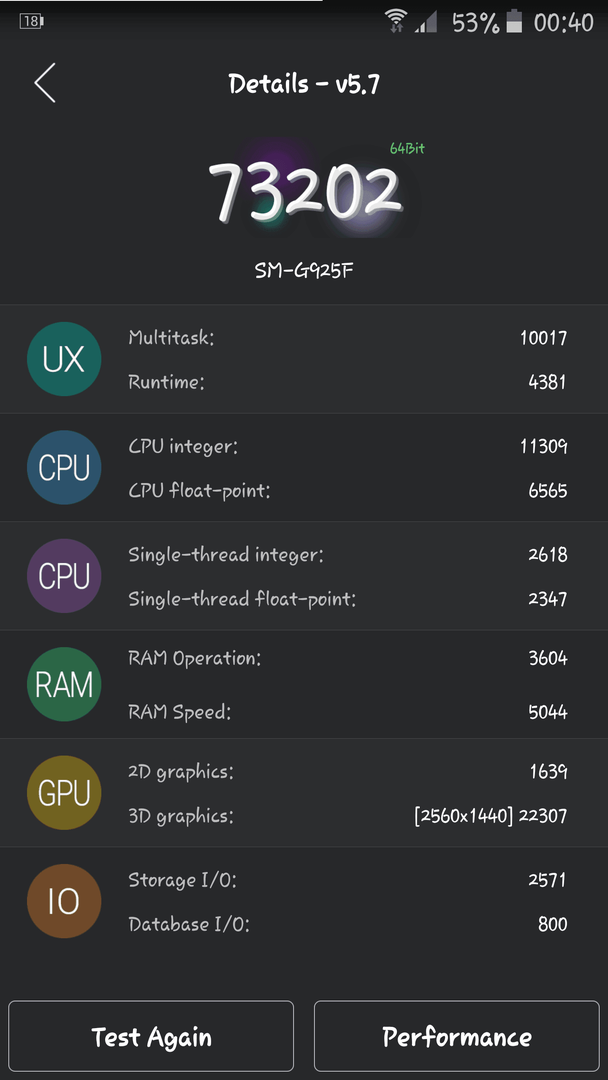The width and height of the screenshot is (608, 1080).
Task: Select the yellow GPU category icon
Action: pos(64,793)
